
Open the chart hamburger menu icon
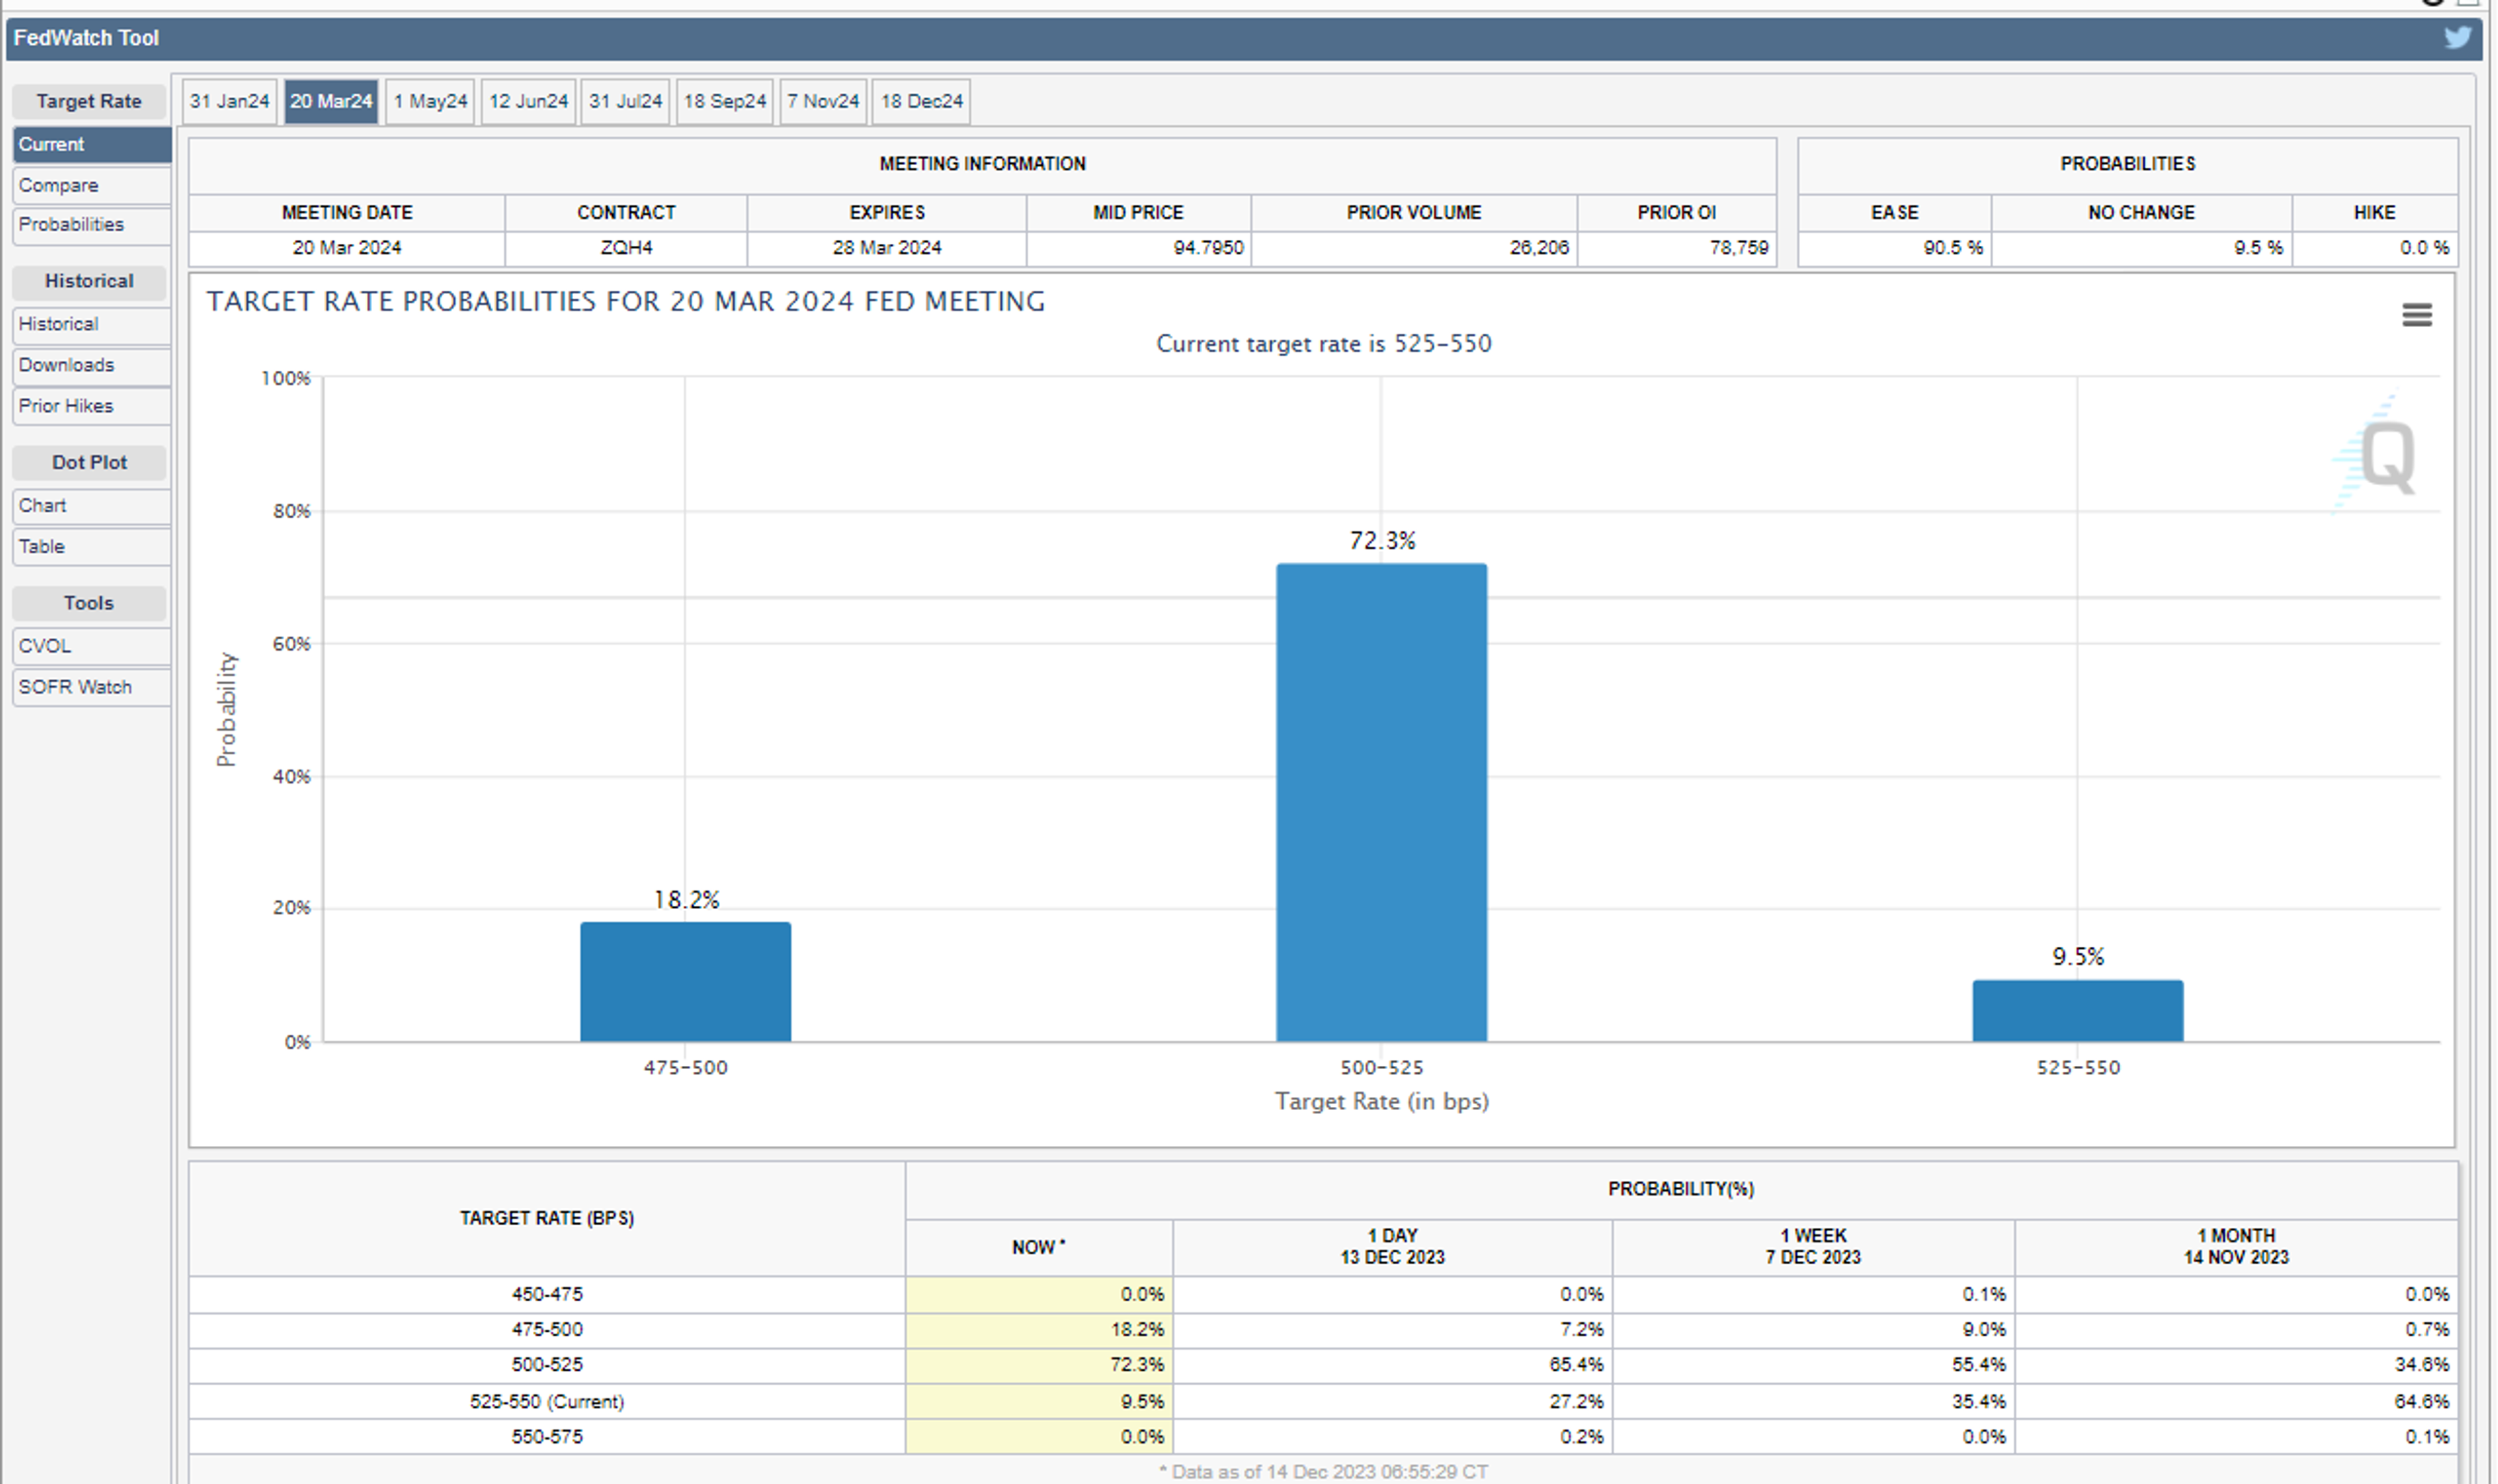[2416, 315]
